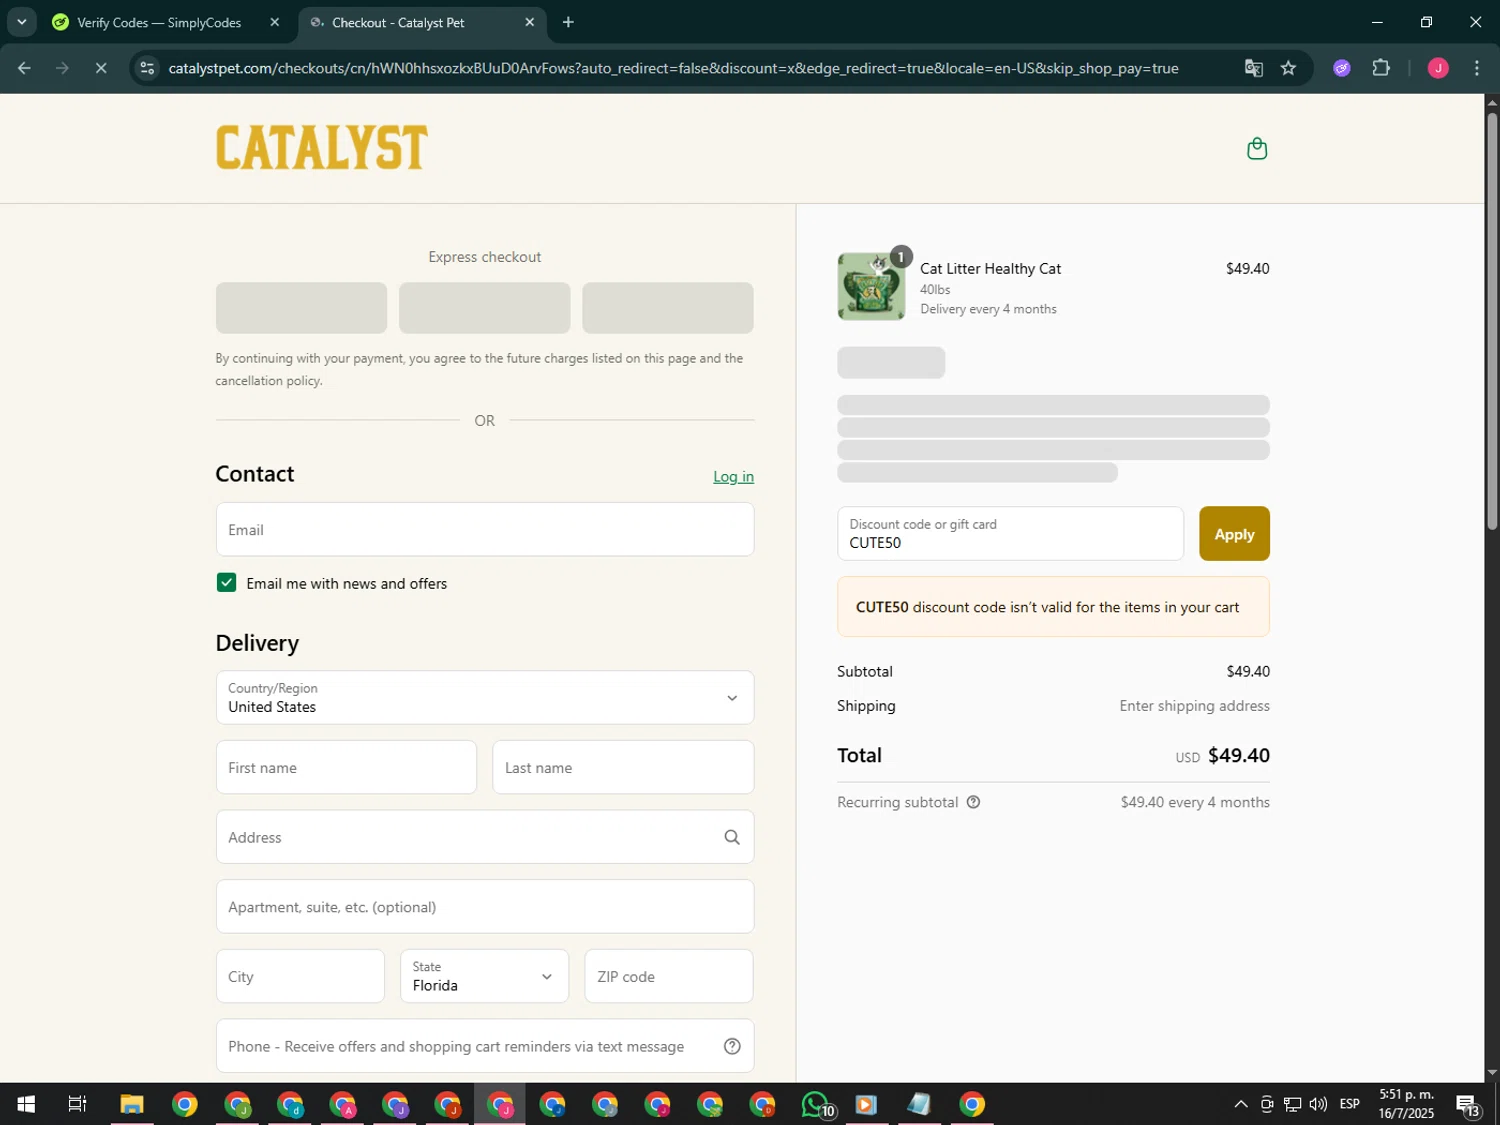Screen dimensions: 1500x1125
Task: Click the site information icon in address bar
Action: point(147,68)
